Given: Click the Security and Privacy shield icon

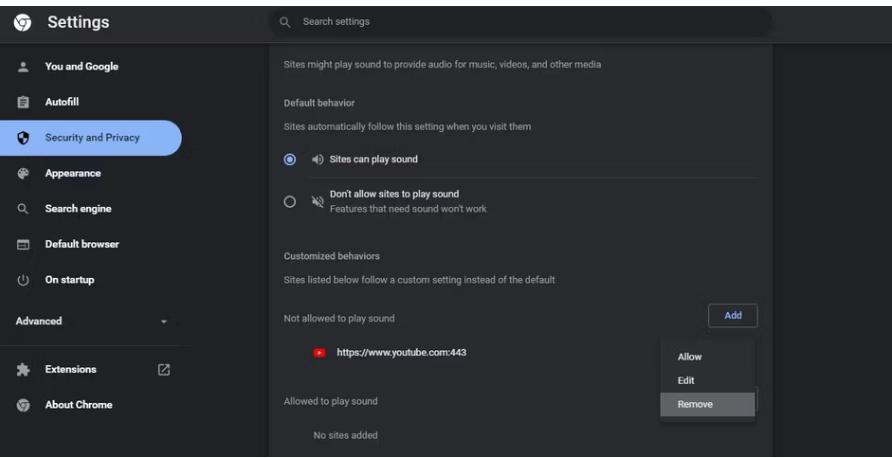Looking at the screenshot, I should pyautogui.click(x=23, y=138).
